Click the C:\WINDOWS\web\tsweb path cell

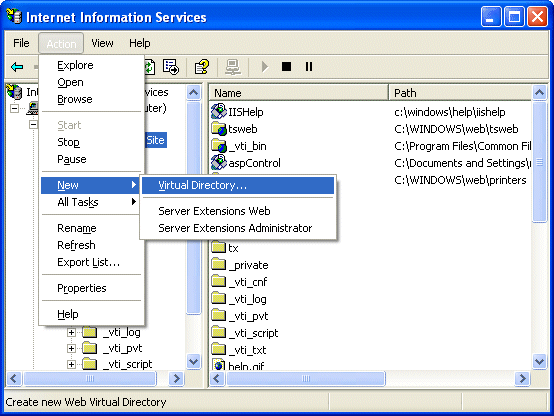456,129
